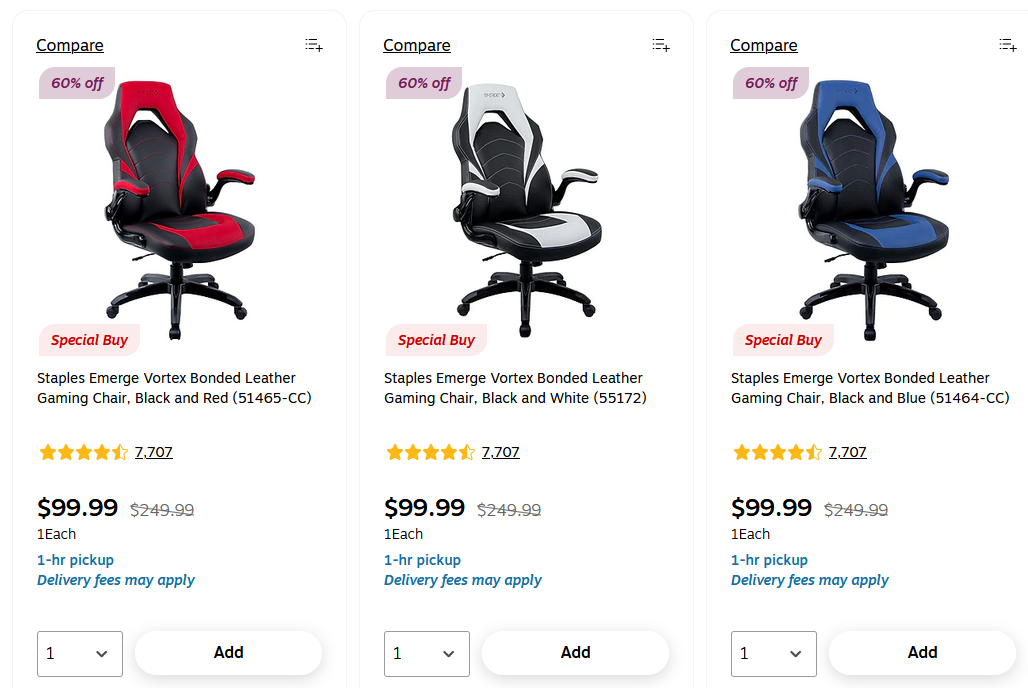The image size is (1028, 688).
Task: Click add-to-list icon on Black and Blue chair
Action: point(1008,45)
